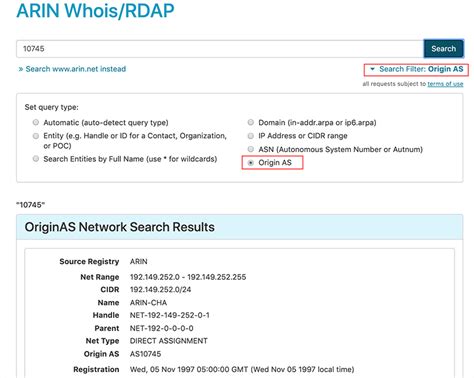Open the terms of use link
Viewport: 474px width, 378px height.
[x=445, y=84]
